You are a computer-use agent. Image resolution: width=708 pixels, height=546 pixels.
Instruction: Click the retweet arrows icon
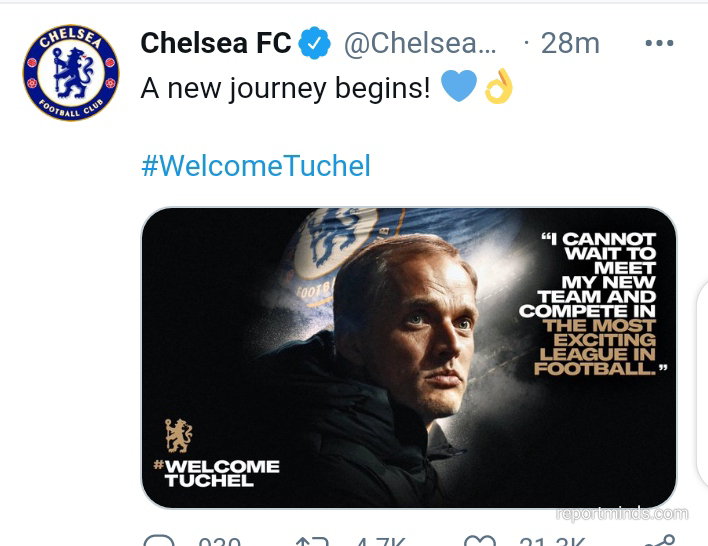(312, 541)
